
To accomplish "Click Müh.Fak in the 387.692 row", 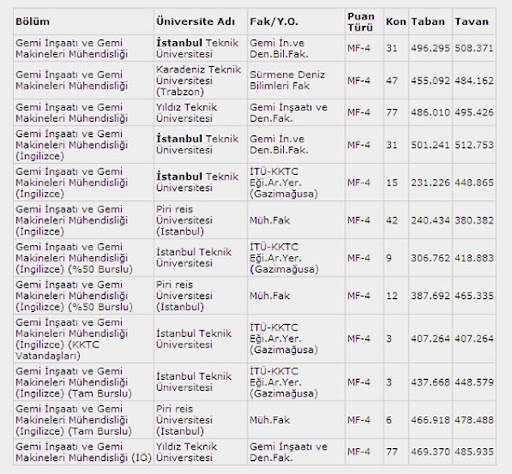I will click(270, 296).
